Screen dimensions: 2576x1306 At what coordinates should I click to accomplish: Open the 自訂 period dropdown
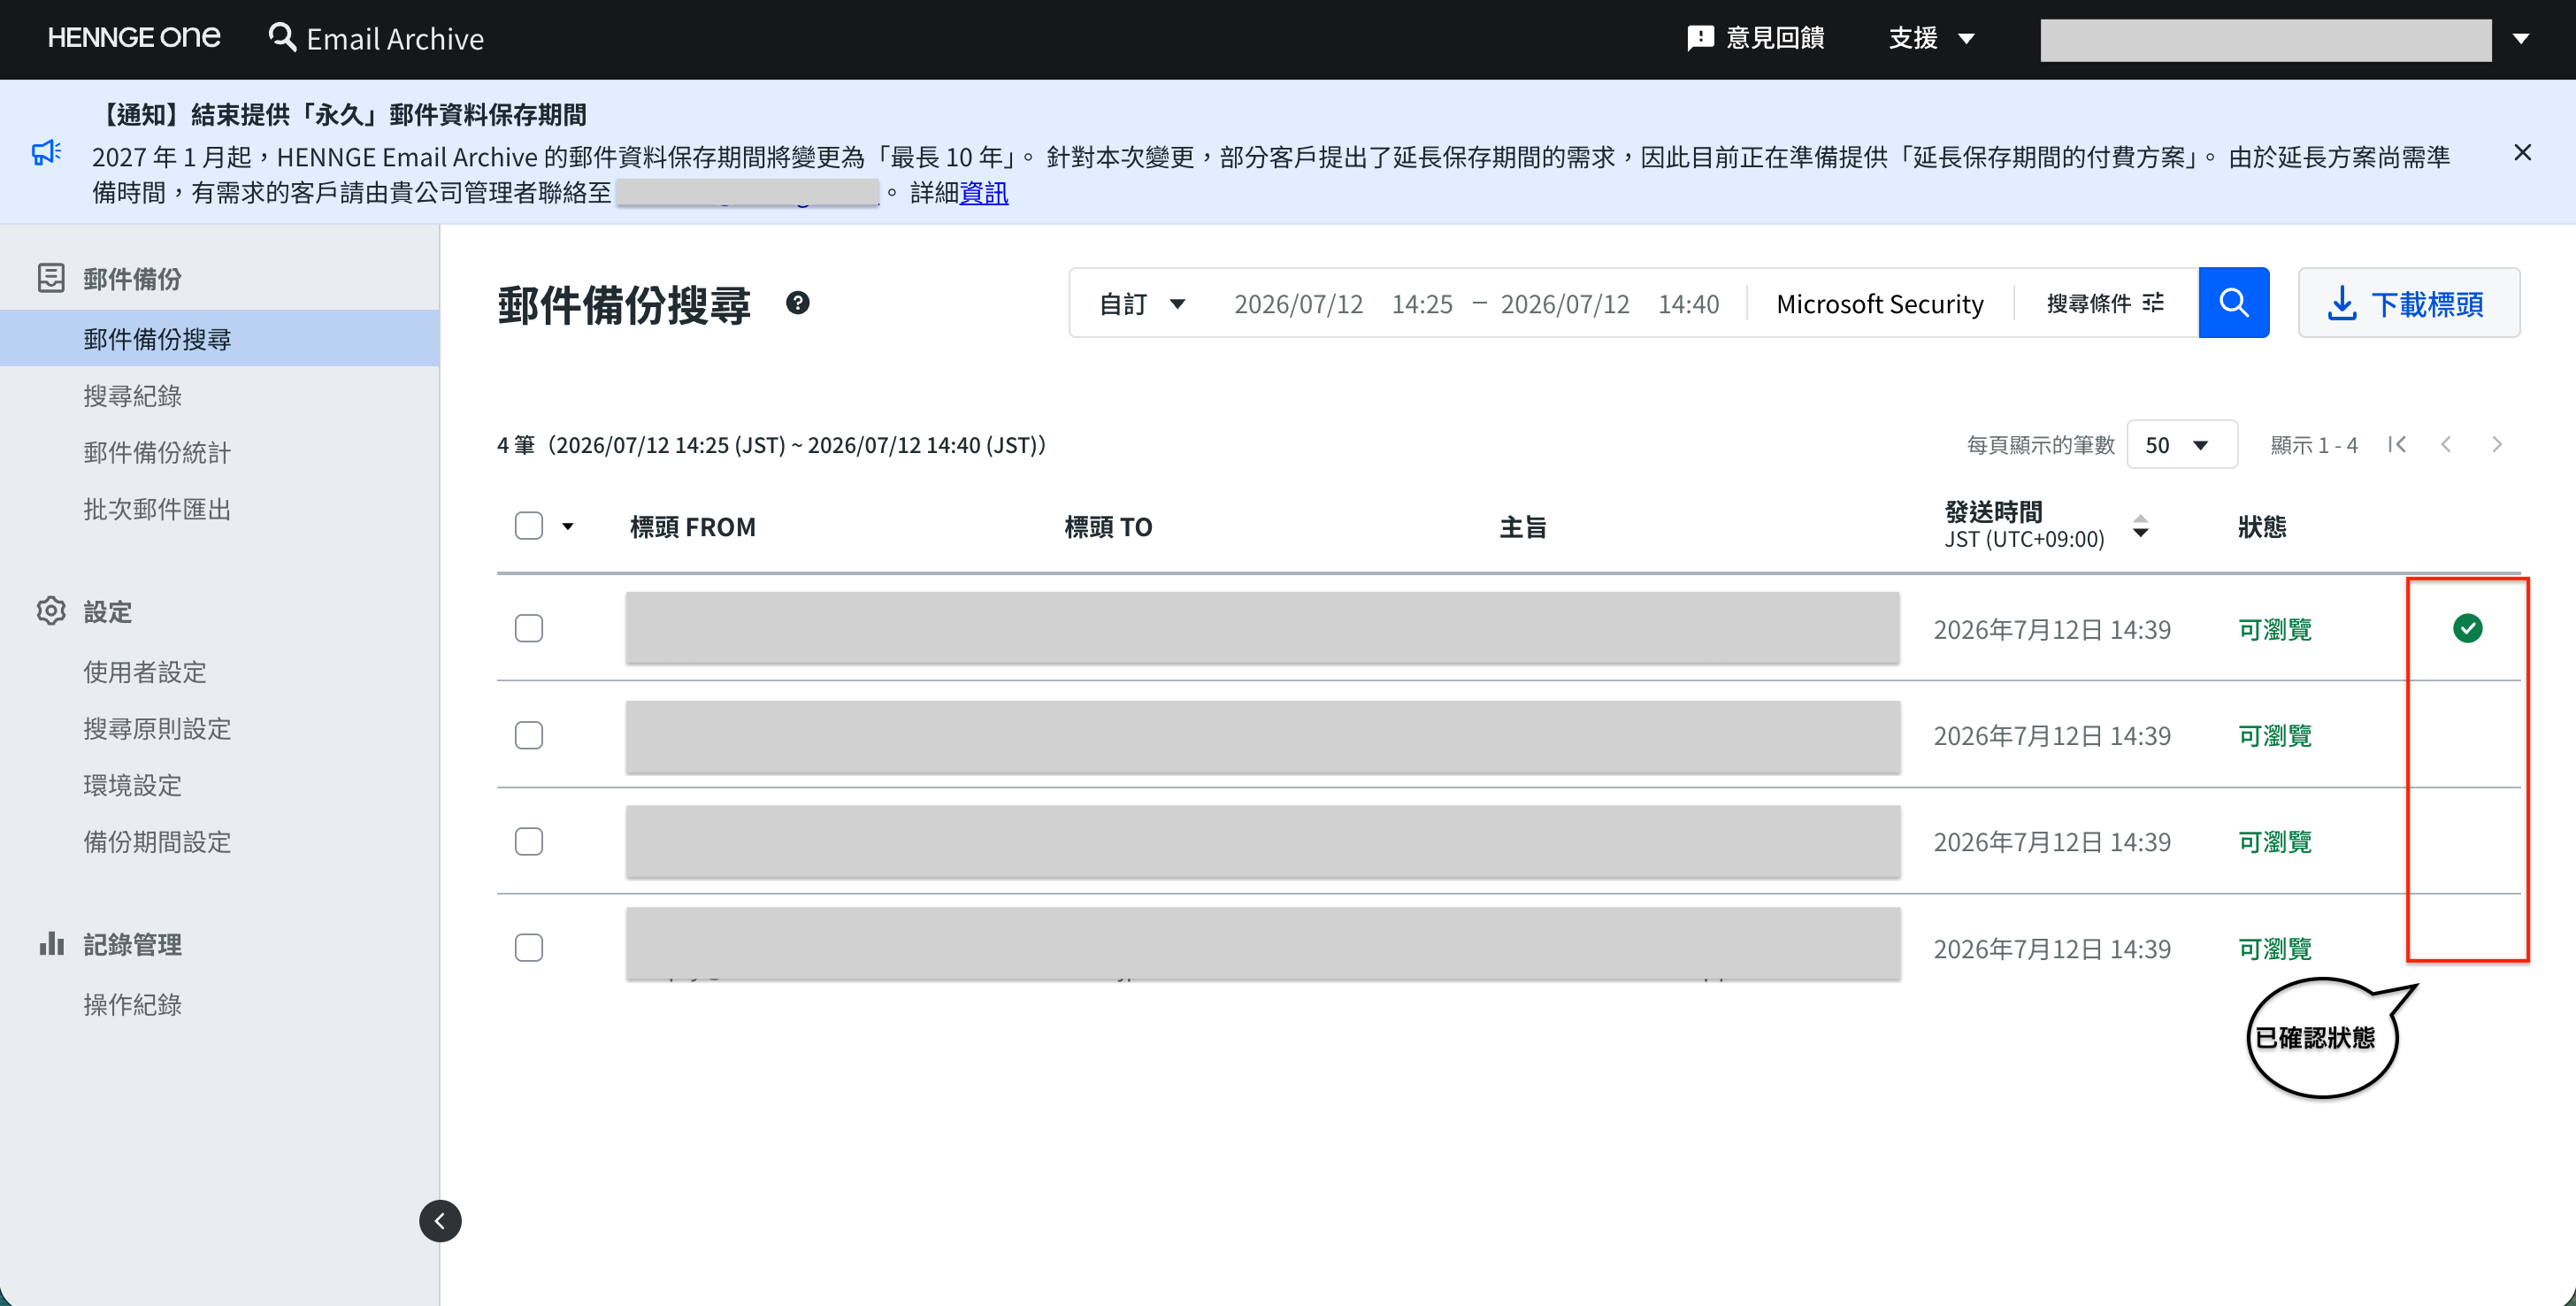pos(1142,303)
